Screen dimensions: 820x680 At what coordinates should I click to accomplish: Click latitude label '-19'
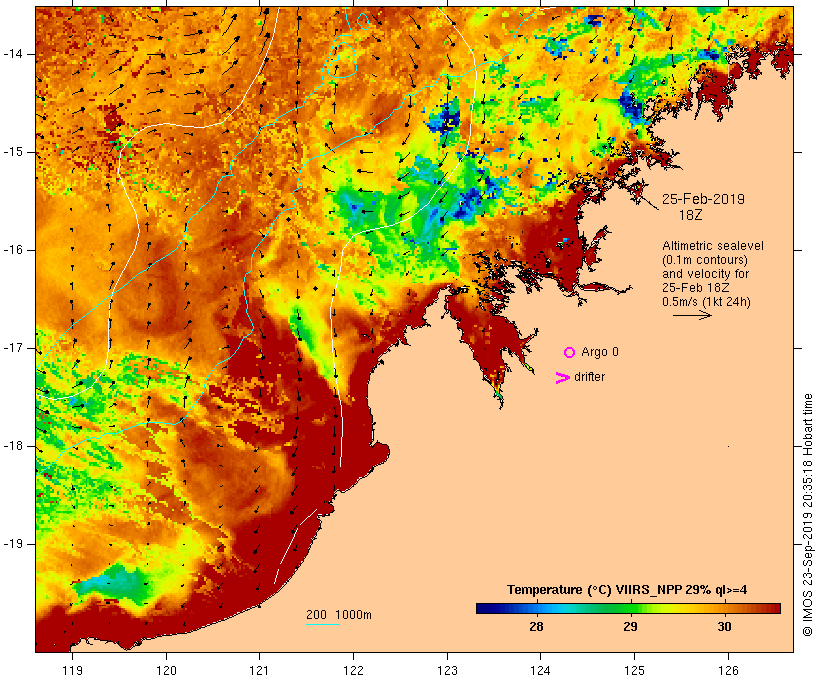pos(12,544)
